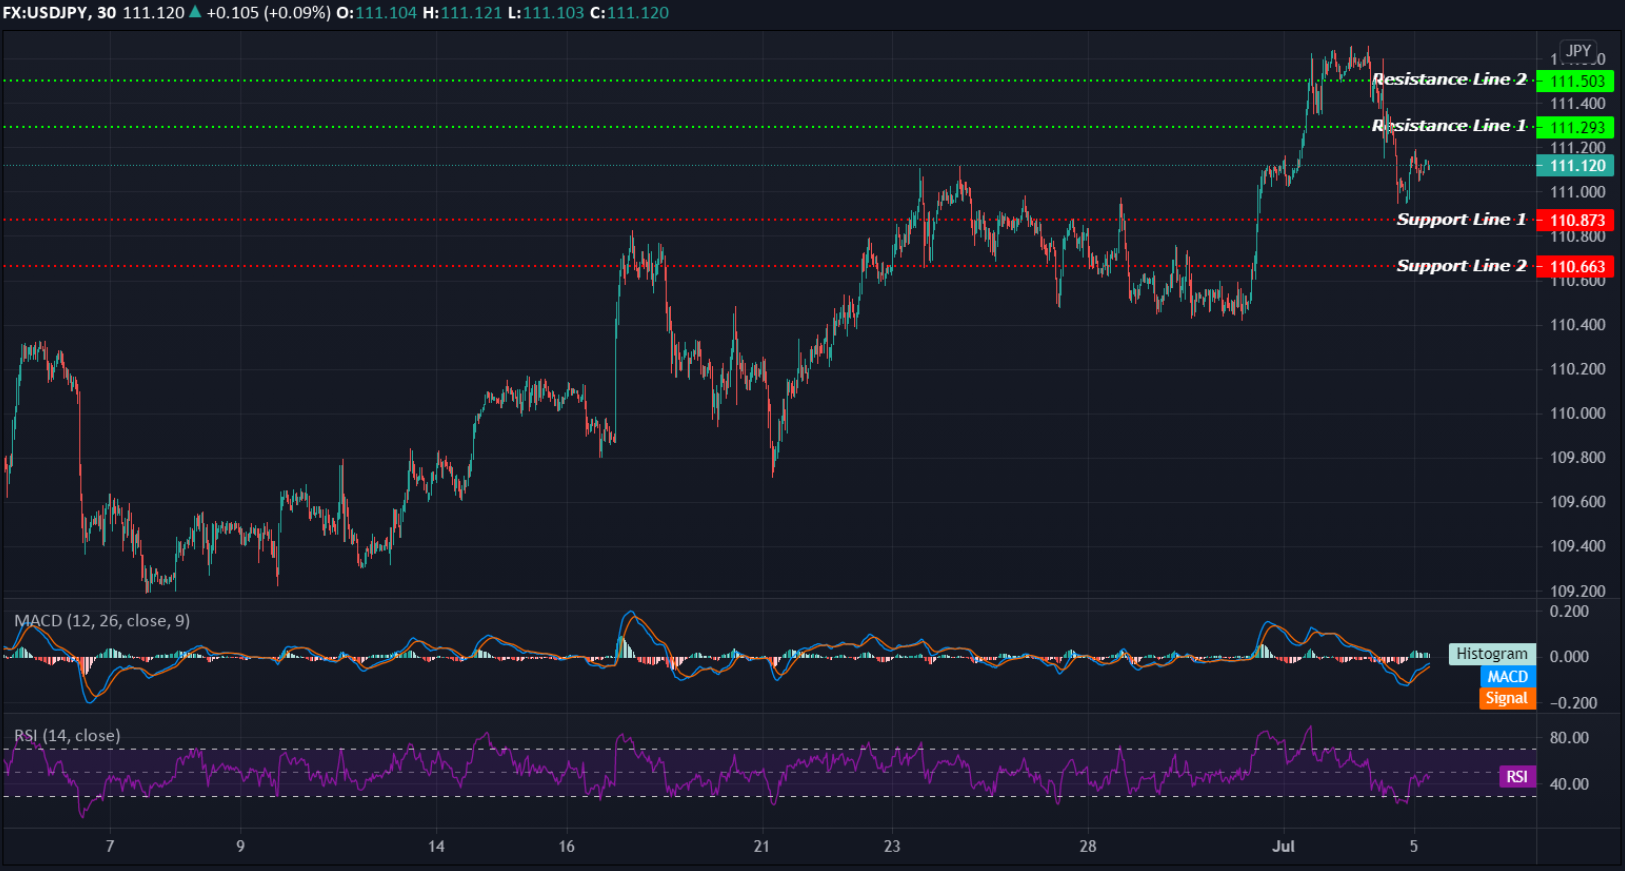Click the 7 date label on time axis
Viewport: 1625px width, 871px height.
(x=110, y=846)
